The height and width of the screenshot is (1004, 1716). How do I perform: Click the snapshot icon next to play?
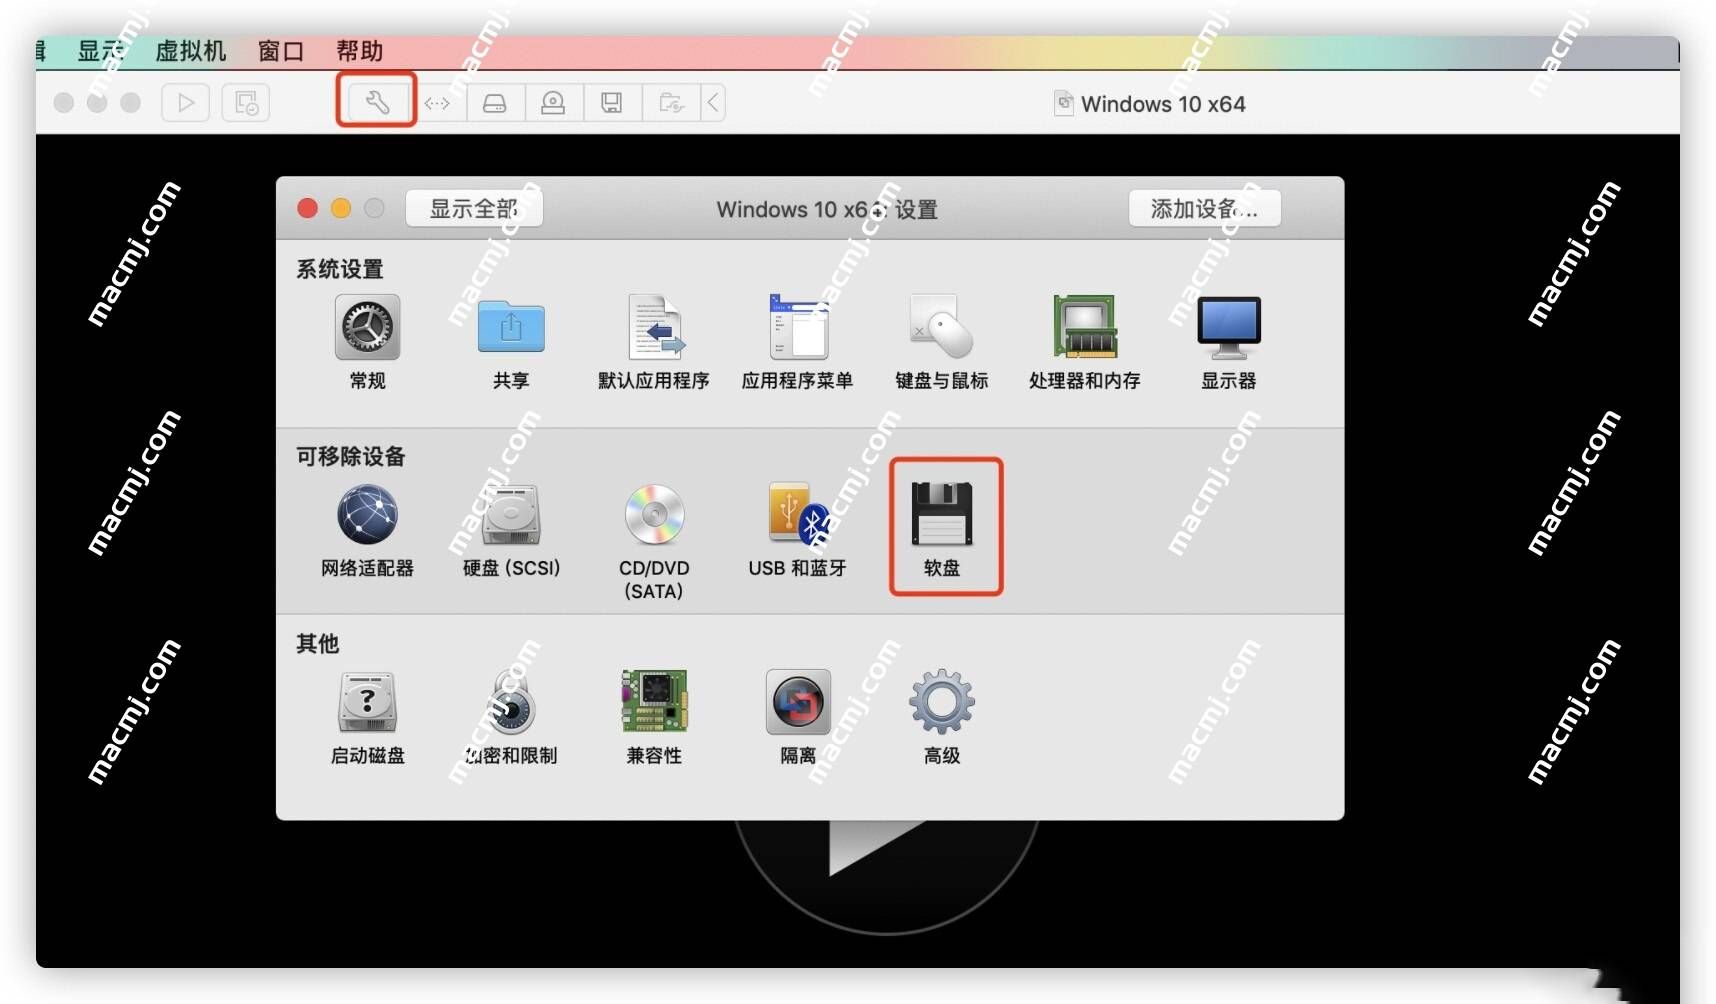pyautogui.click(x=246, y=102)
